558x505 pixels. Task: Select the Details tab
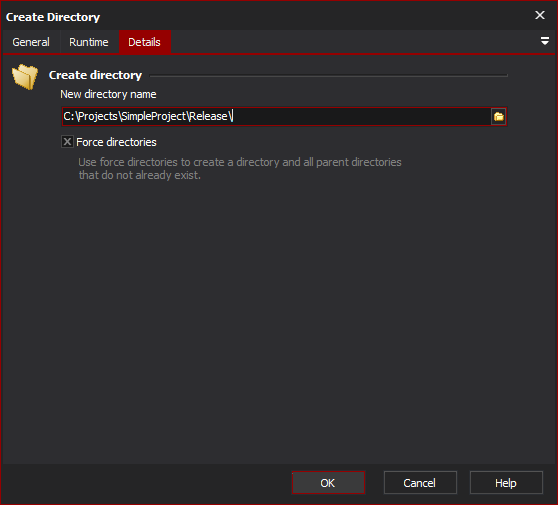(x=144, y=42)
